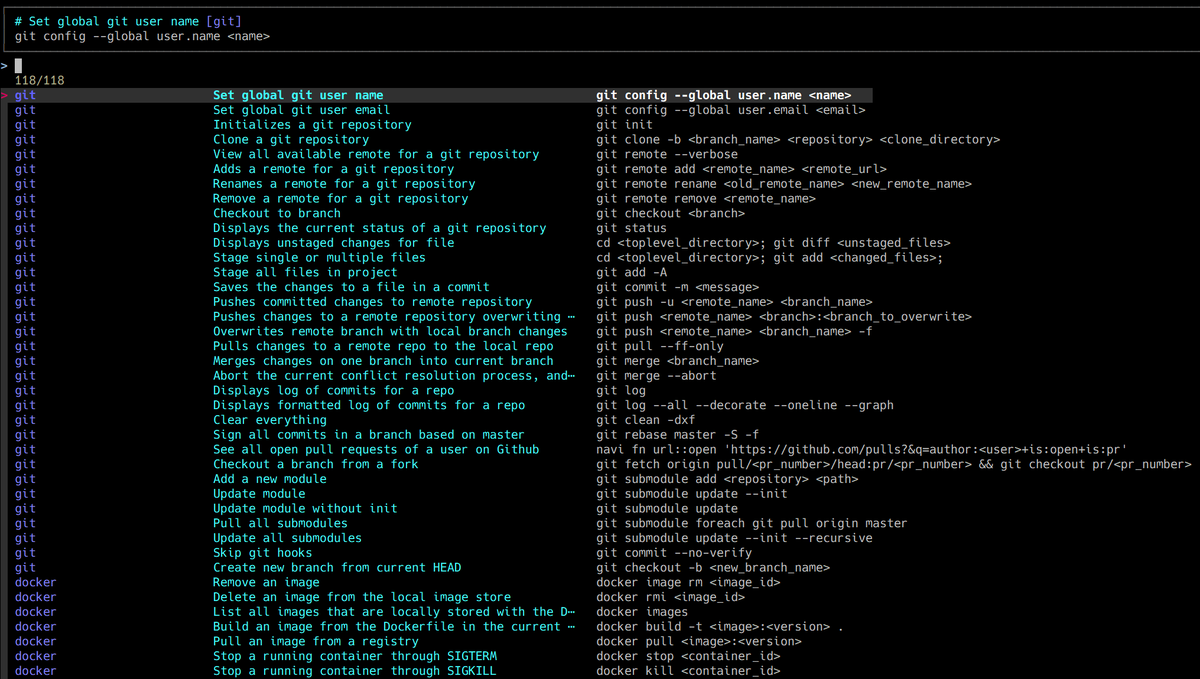Click 'git submodule update --init --recursive' command
The image size is (1200, 679).
pyautogui.click(x=734, y=538)
